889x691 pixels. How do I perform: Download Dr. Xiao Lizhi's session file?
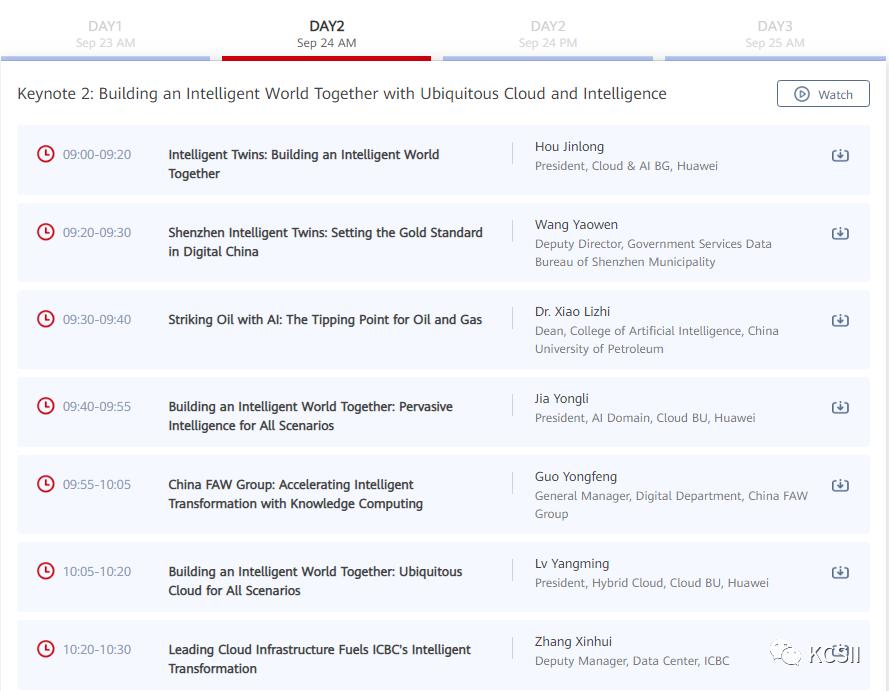tap(840, 320)
